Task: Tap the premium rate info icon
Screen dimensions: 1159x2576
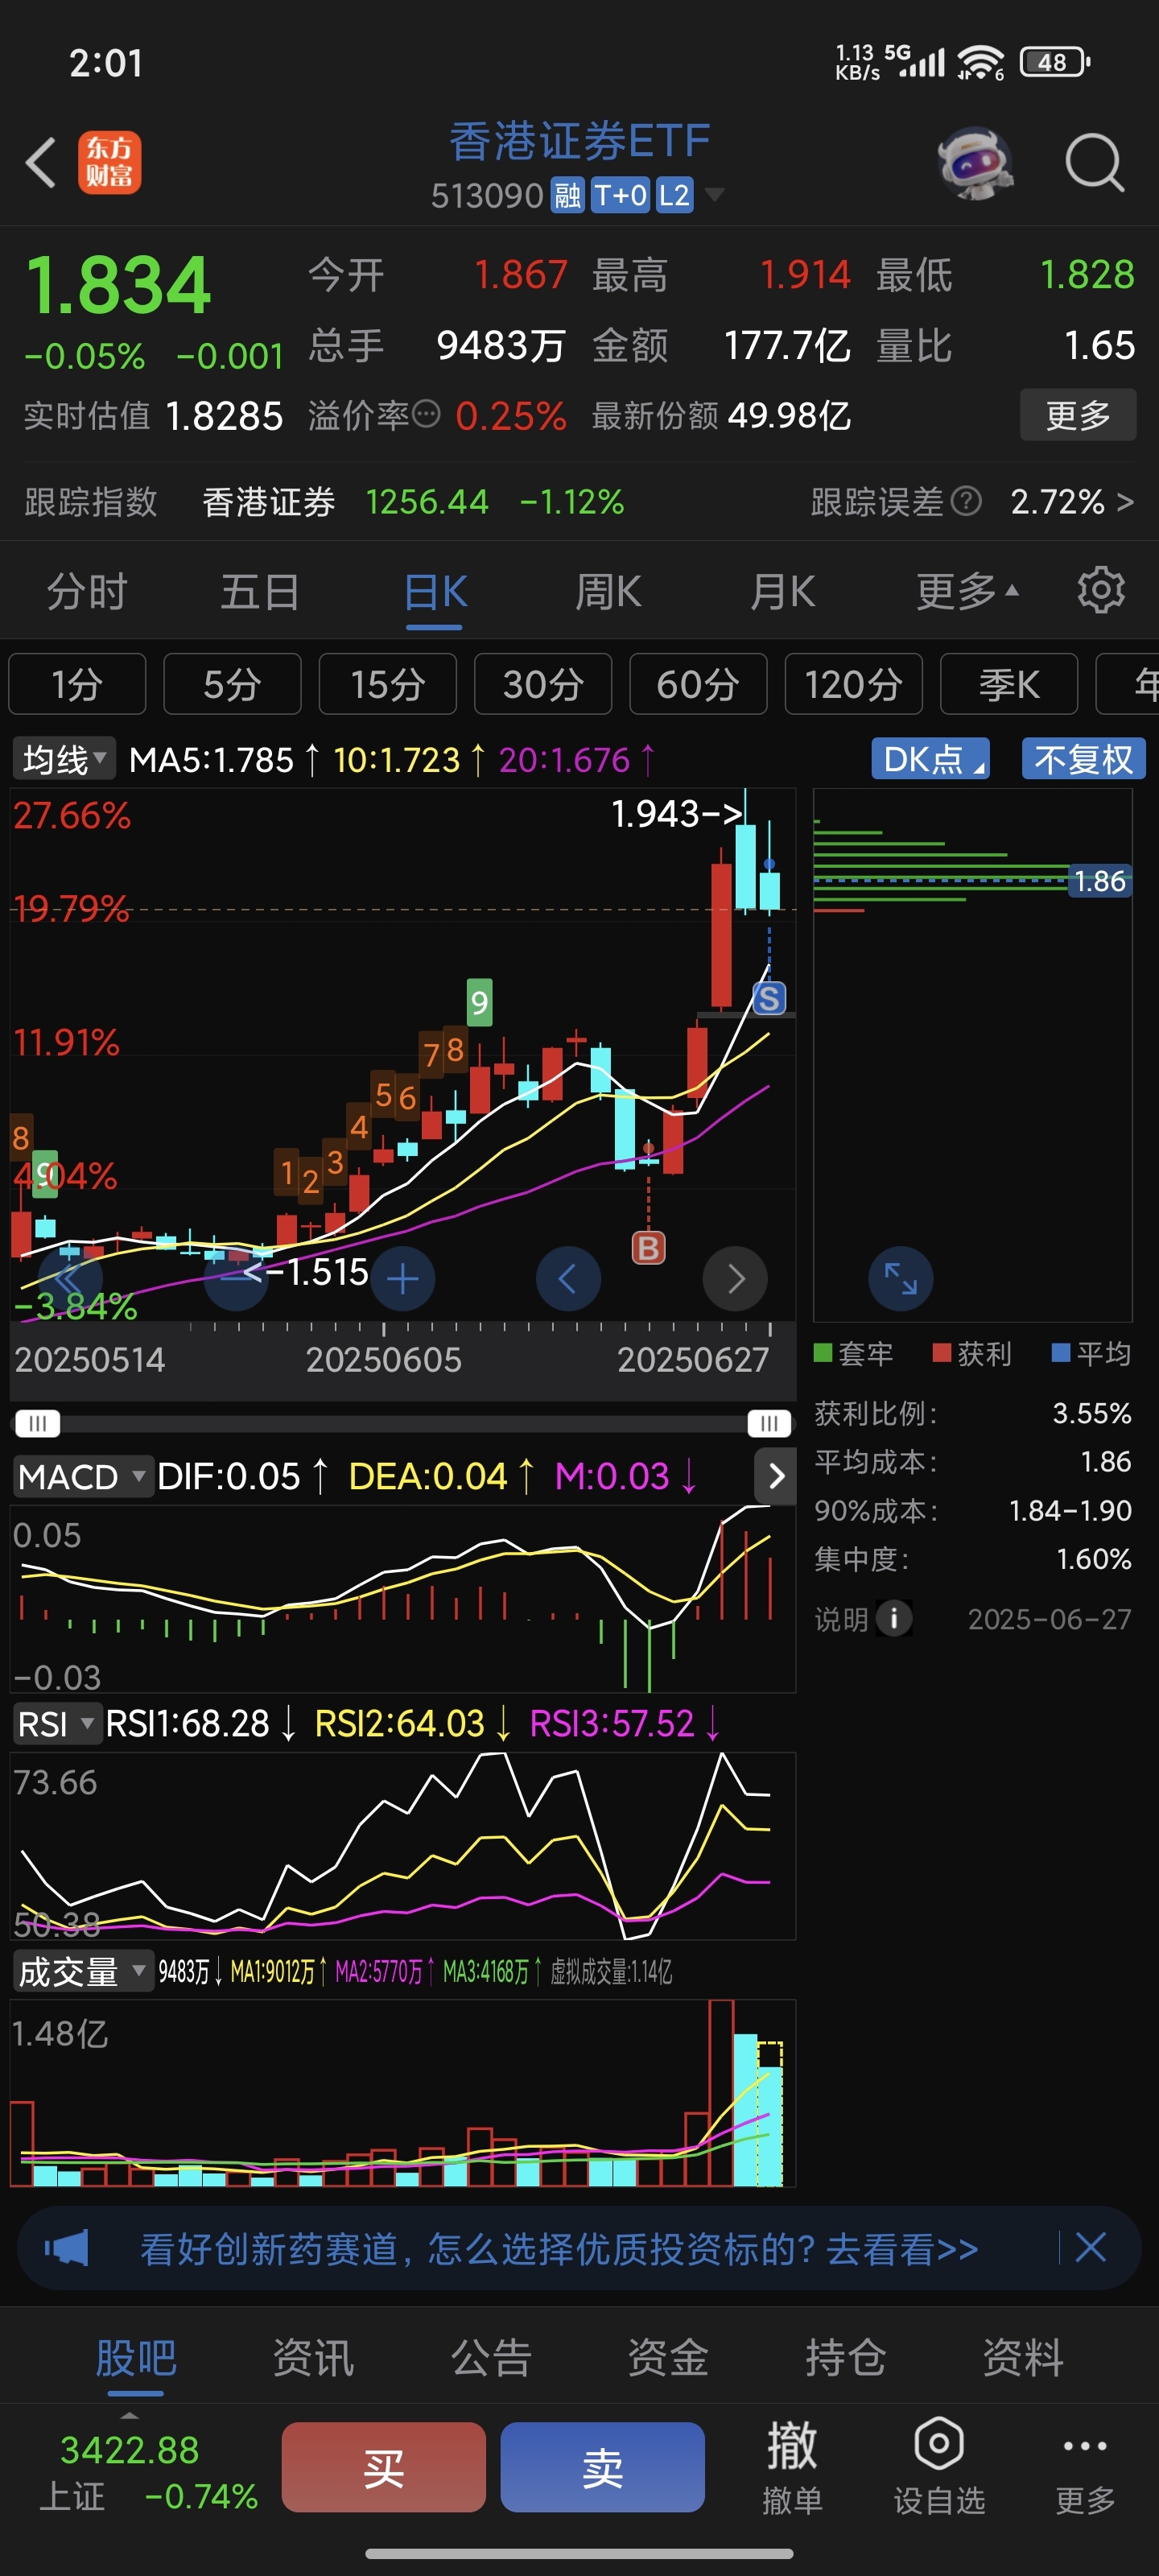Action: coord(426,414)
